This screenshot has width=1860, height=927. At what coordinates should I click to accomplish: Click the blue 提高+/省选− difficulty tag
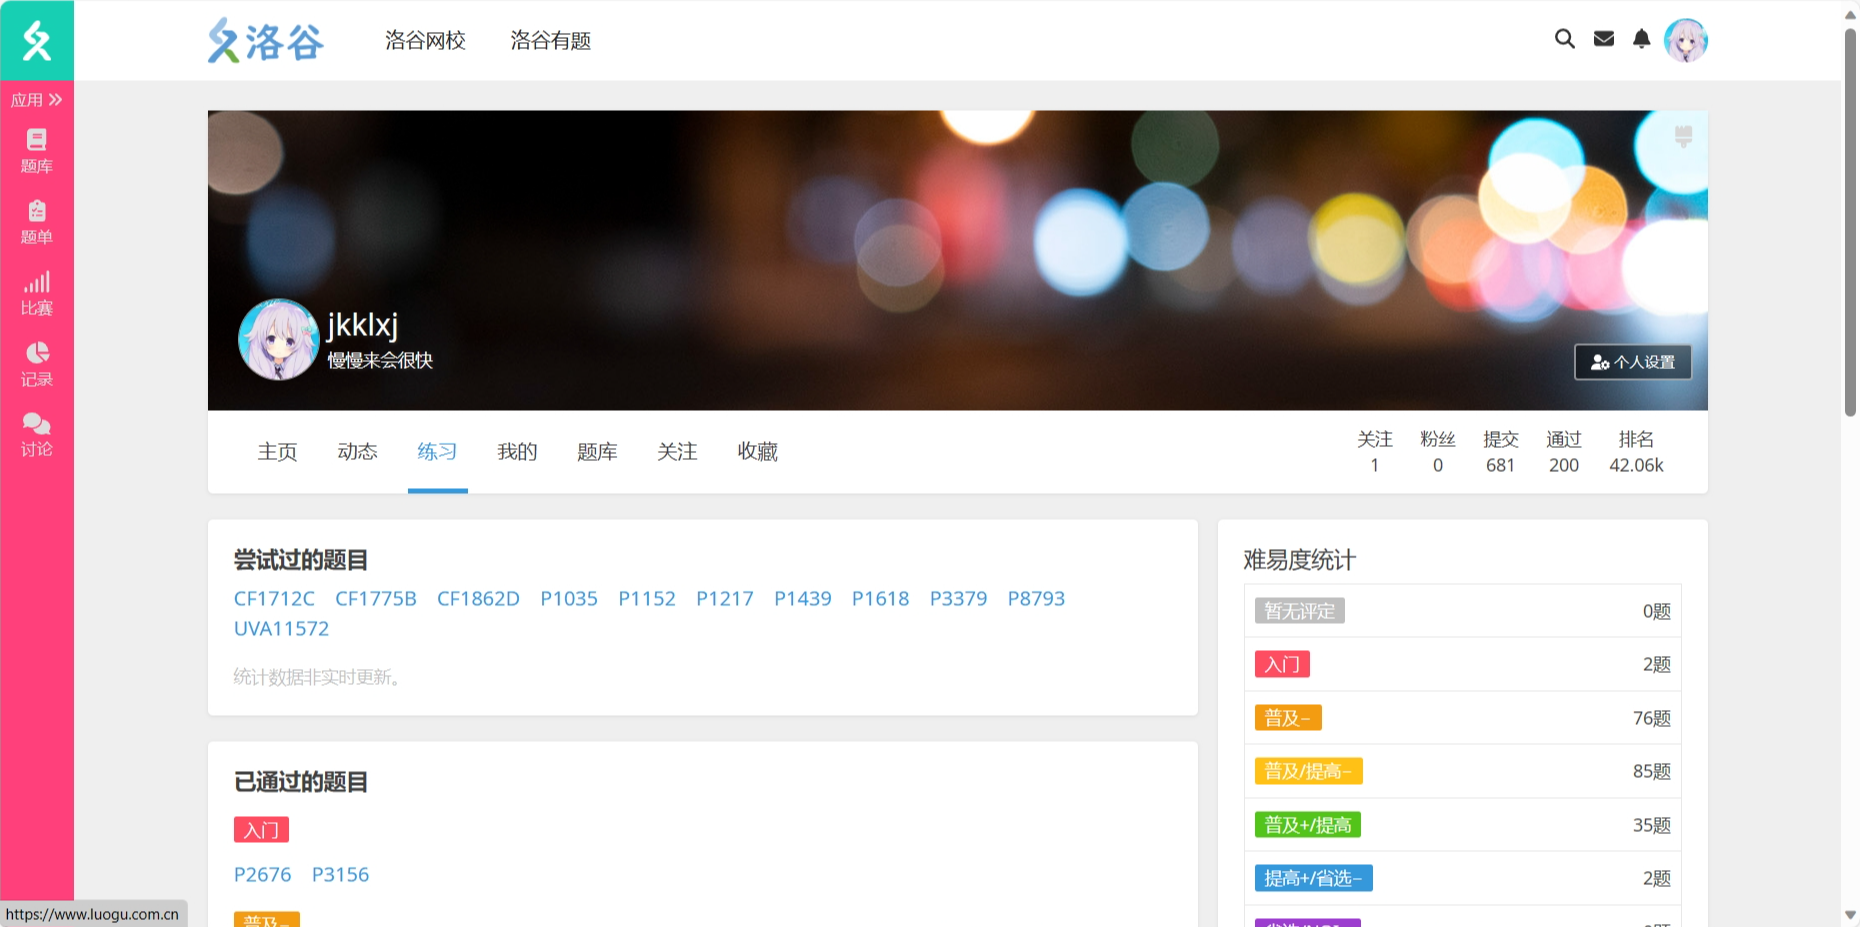pos(1314,878)
